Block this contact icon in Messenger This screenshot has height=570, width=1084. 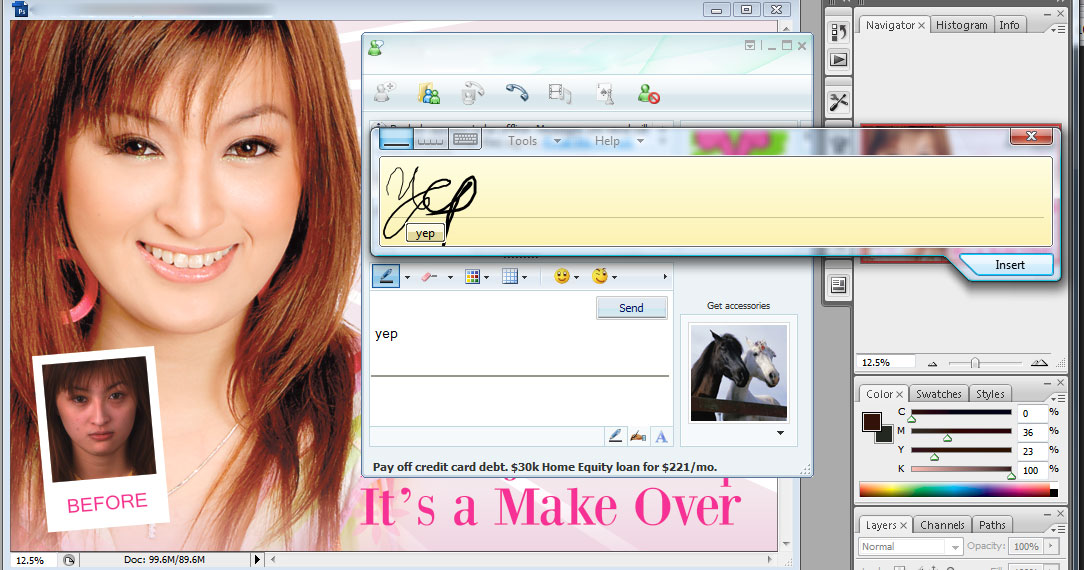coord(648,93)
